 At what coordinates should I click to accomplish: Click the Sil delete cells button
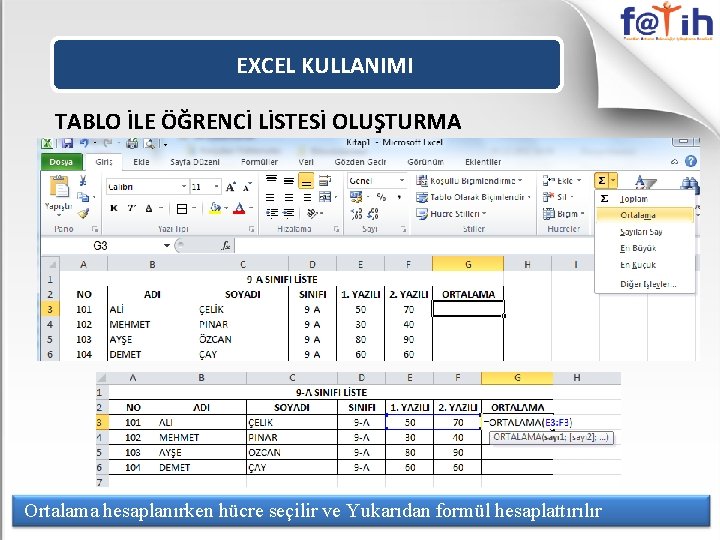tap(558, 197)
